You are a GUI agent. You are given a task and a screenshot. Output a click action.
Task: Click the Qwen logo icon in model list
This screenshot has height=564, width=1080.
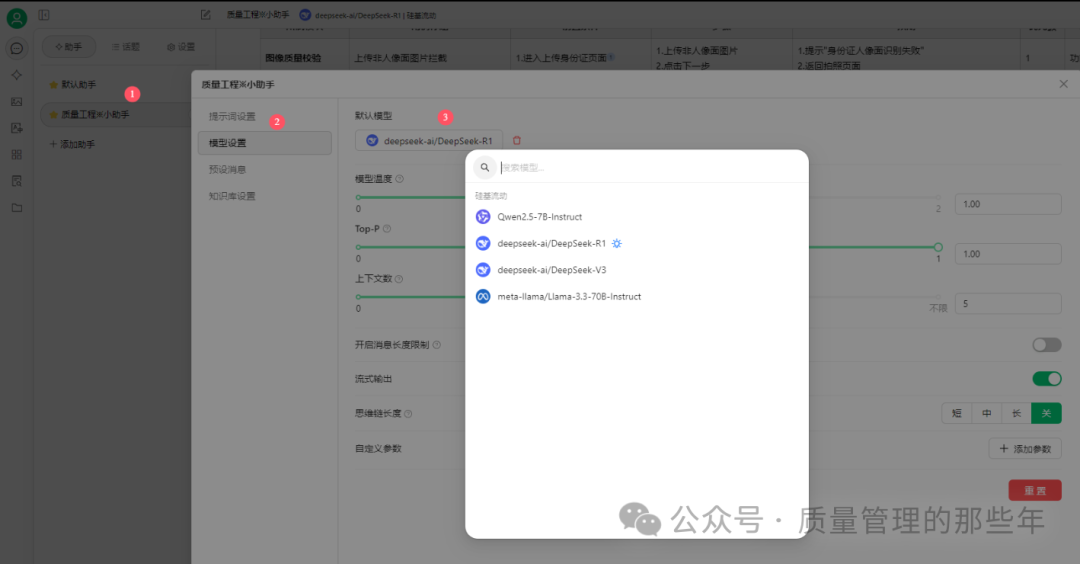(x=483, y=217)
